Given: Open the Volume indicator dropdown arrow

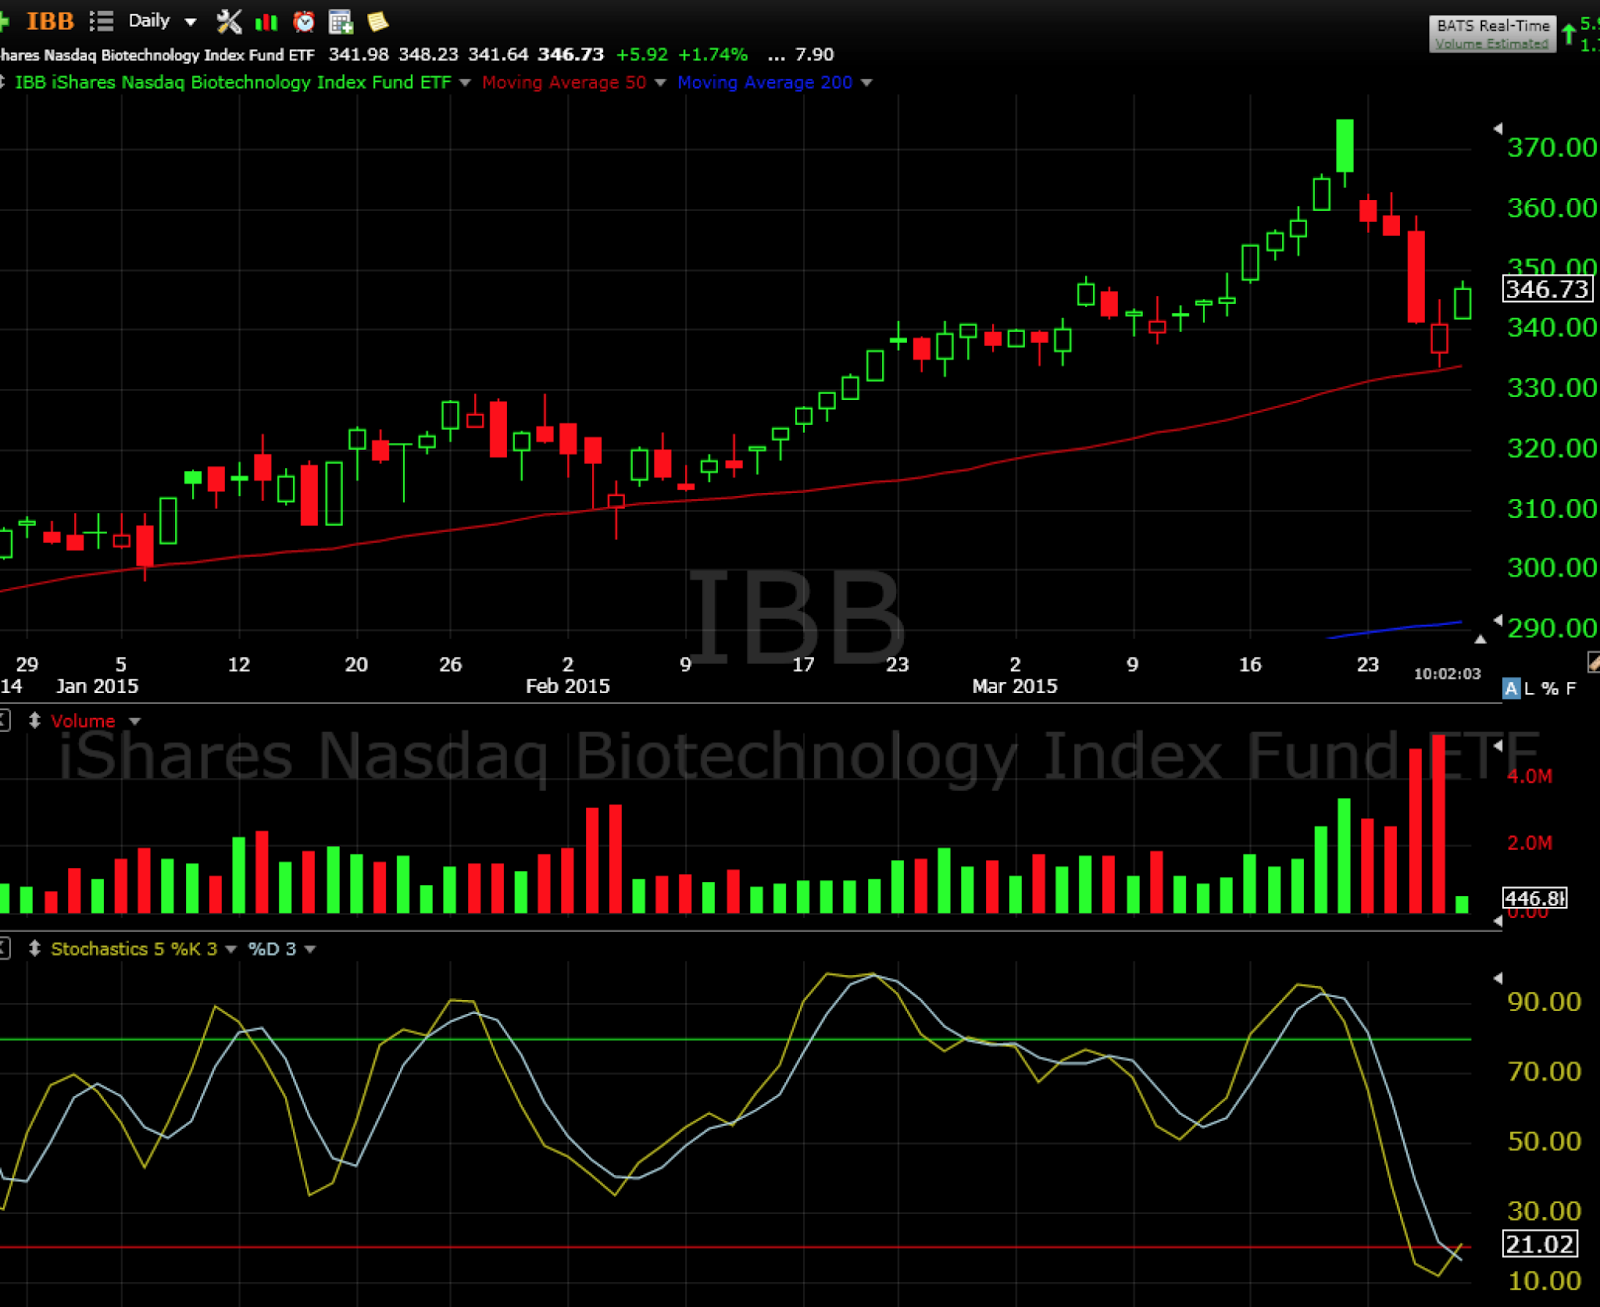Looking at the screenshot, I should 135,722.
